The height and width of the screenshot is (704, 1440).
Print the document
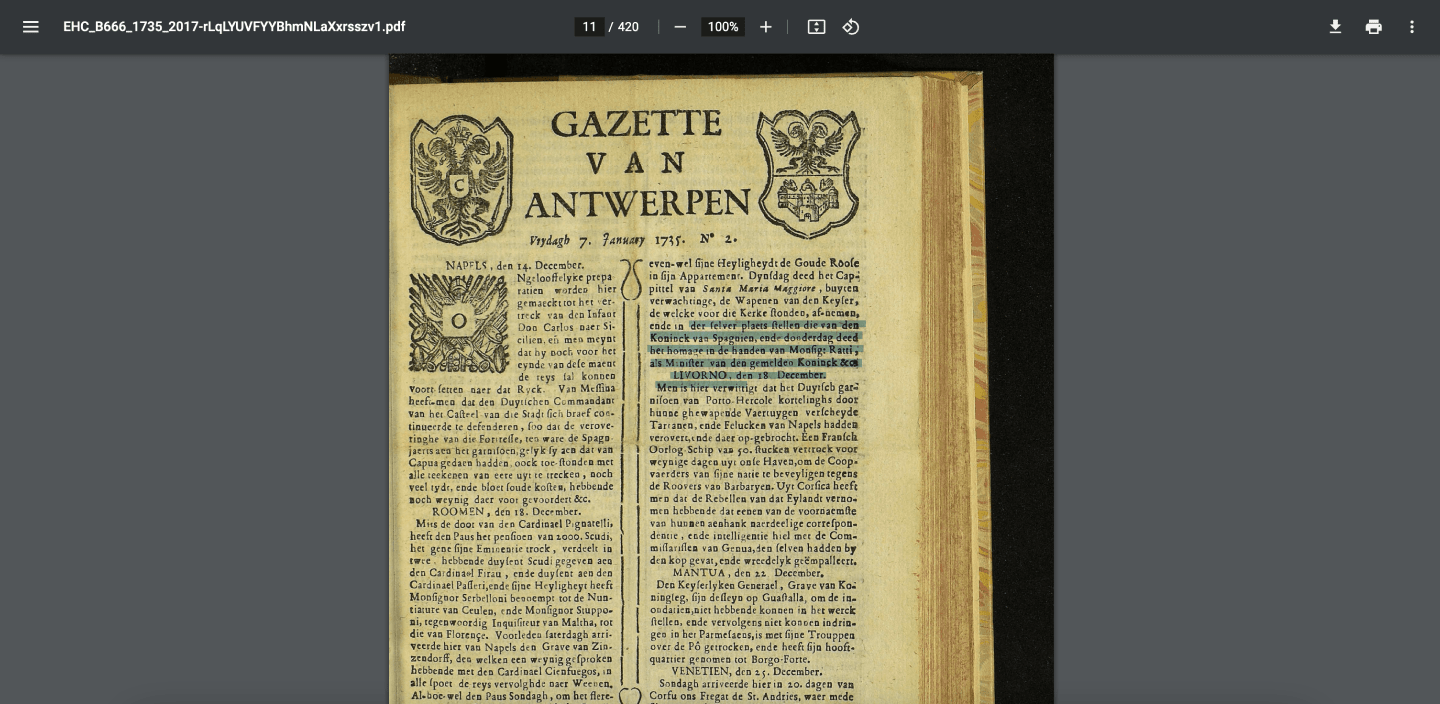coord(1374,27)
